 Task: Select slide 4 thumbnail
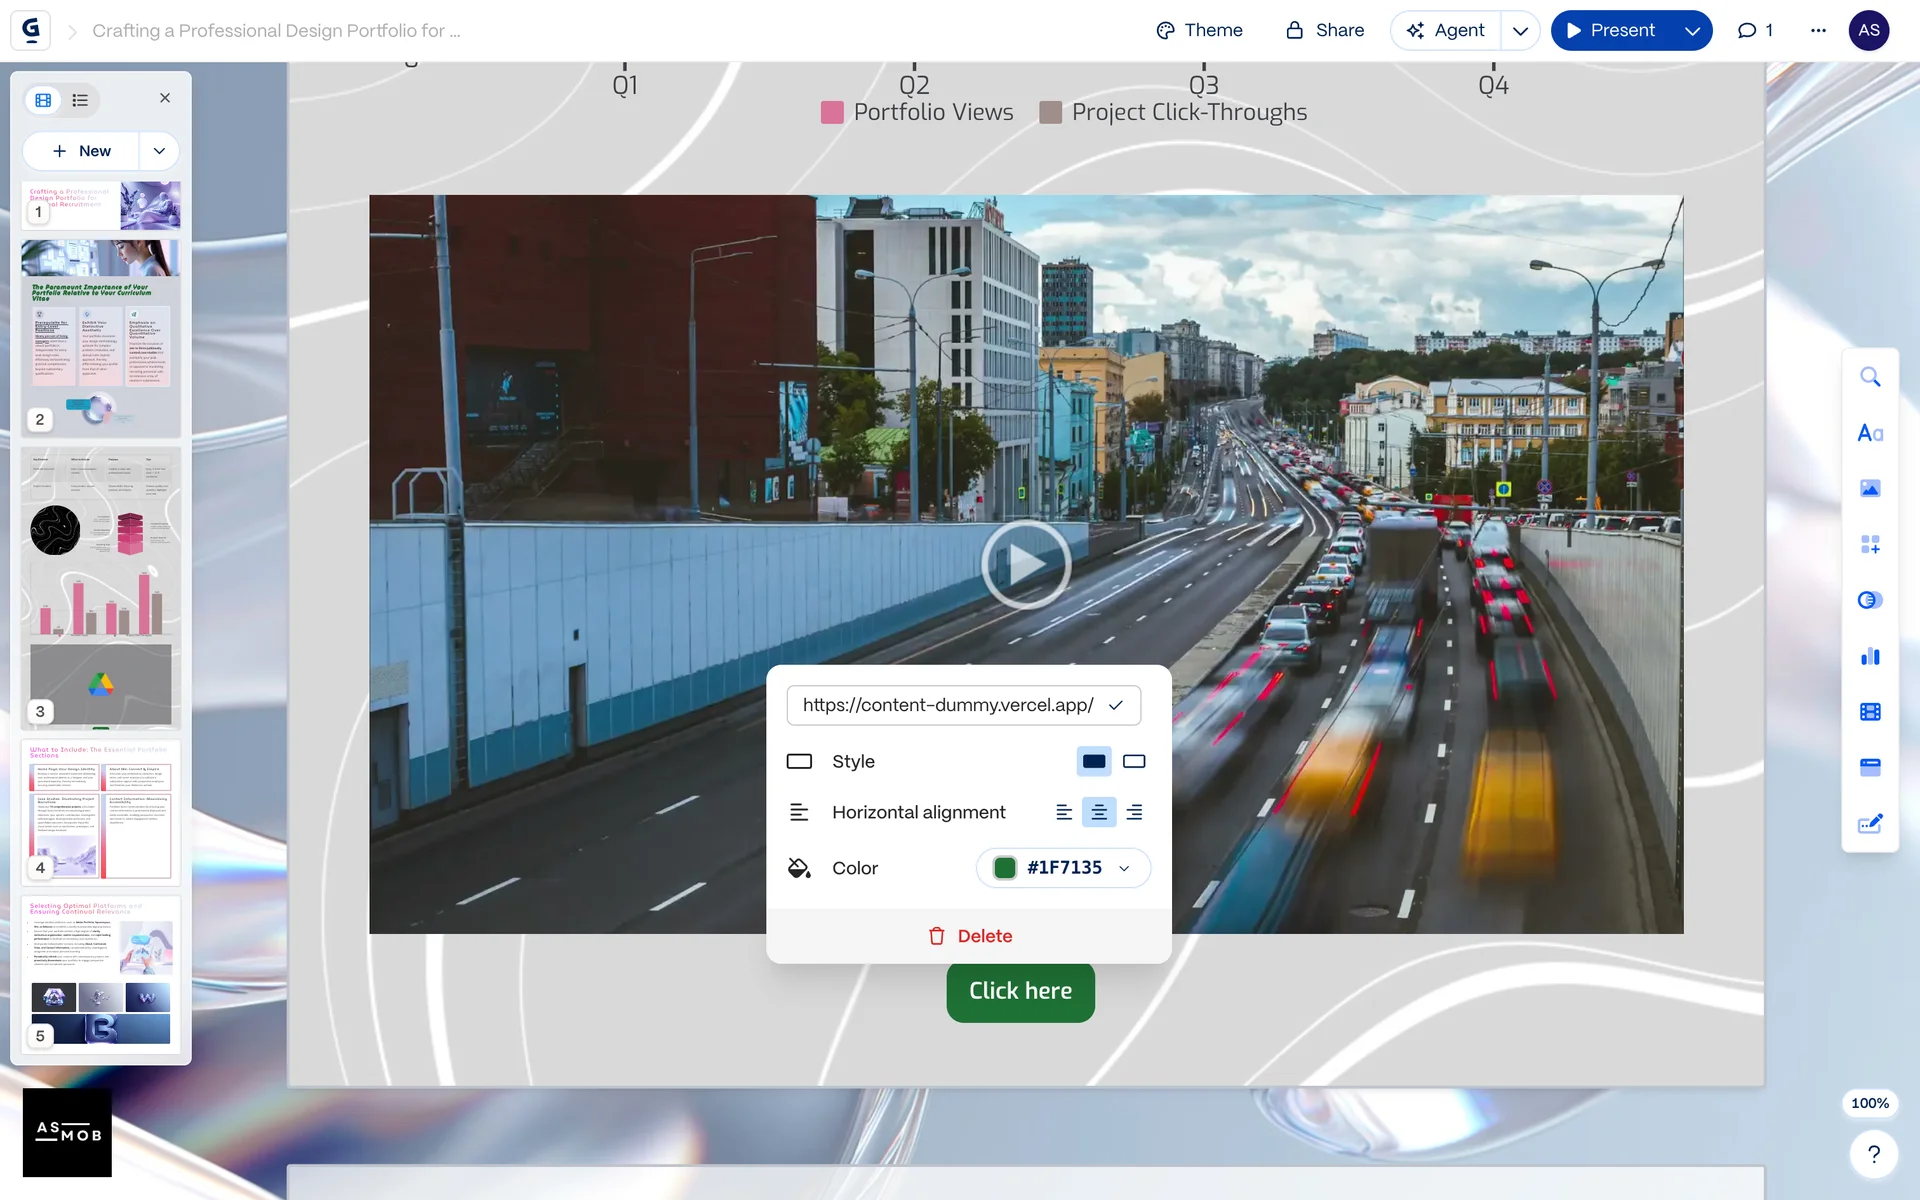point(100,810)
